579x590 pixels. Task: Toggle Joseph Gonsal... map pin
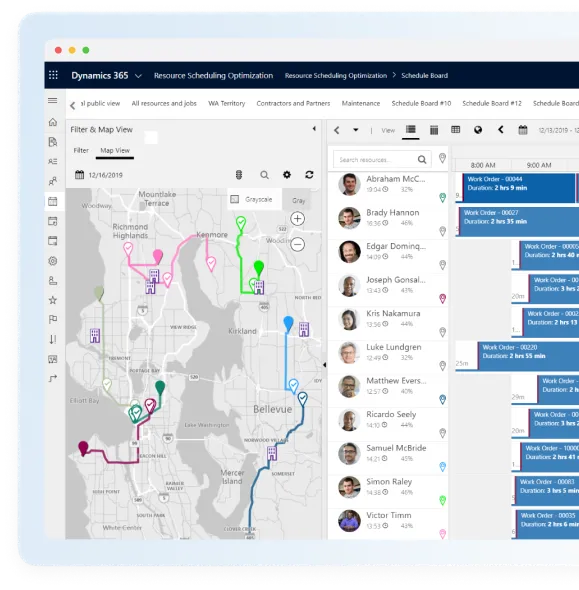442,298
